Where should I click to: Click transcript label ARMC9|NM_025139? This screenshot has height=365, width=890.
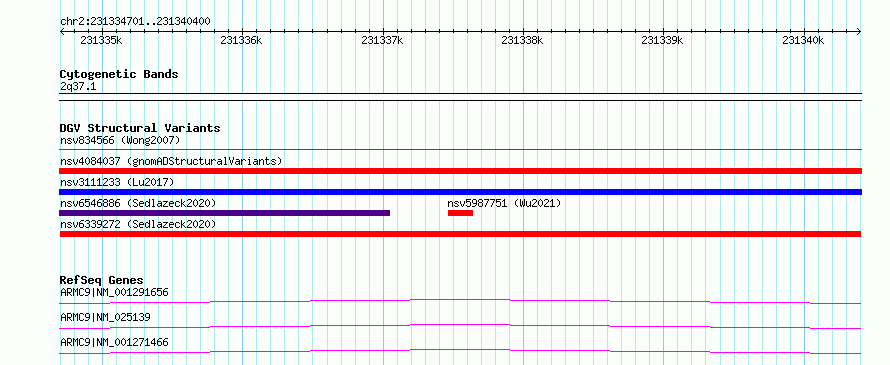click(x=105, y=317)
